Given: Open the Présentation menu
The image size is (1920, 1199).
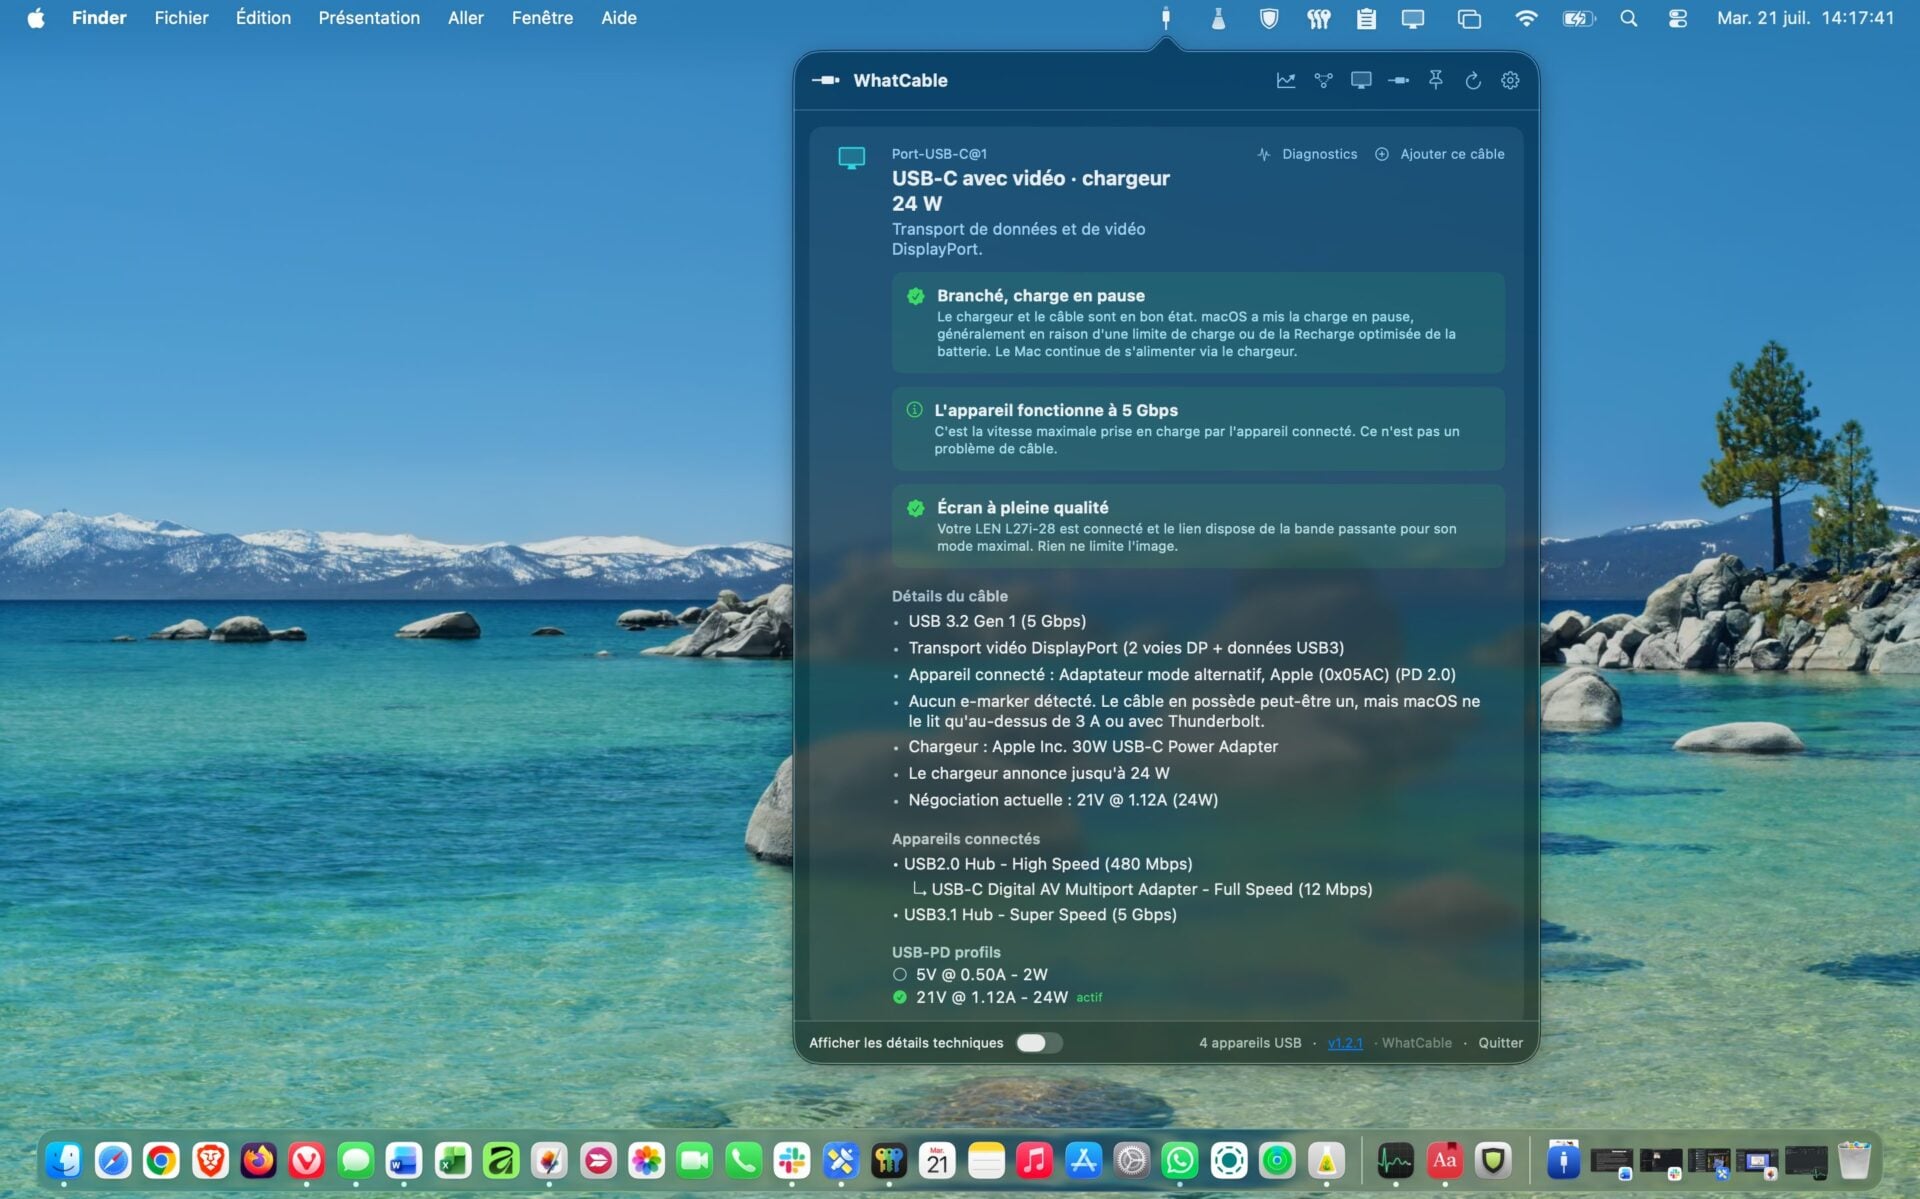Looking at the screenshot, I should point(369,18).
